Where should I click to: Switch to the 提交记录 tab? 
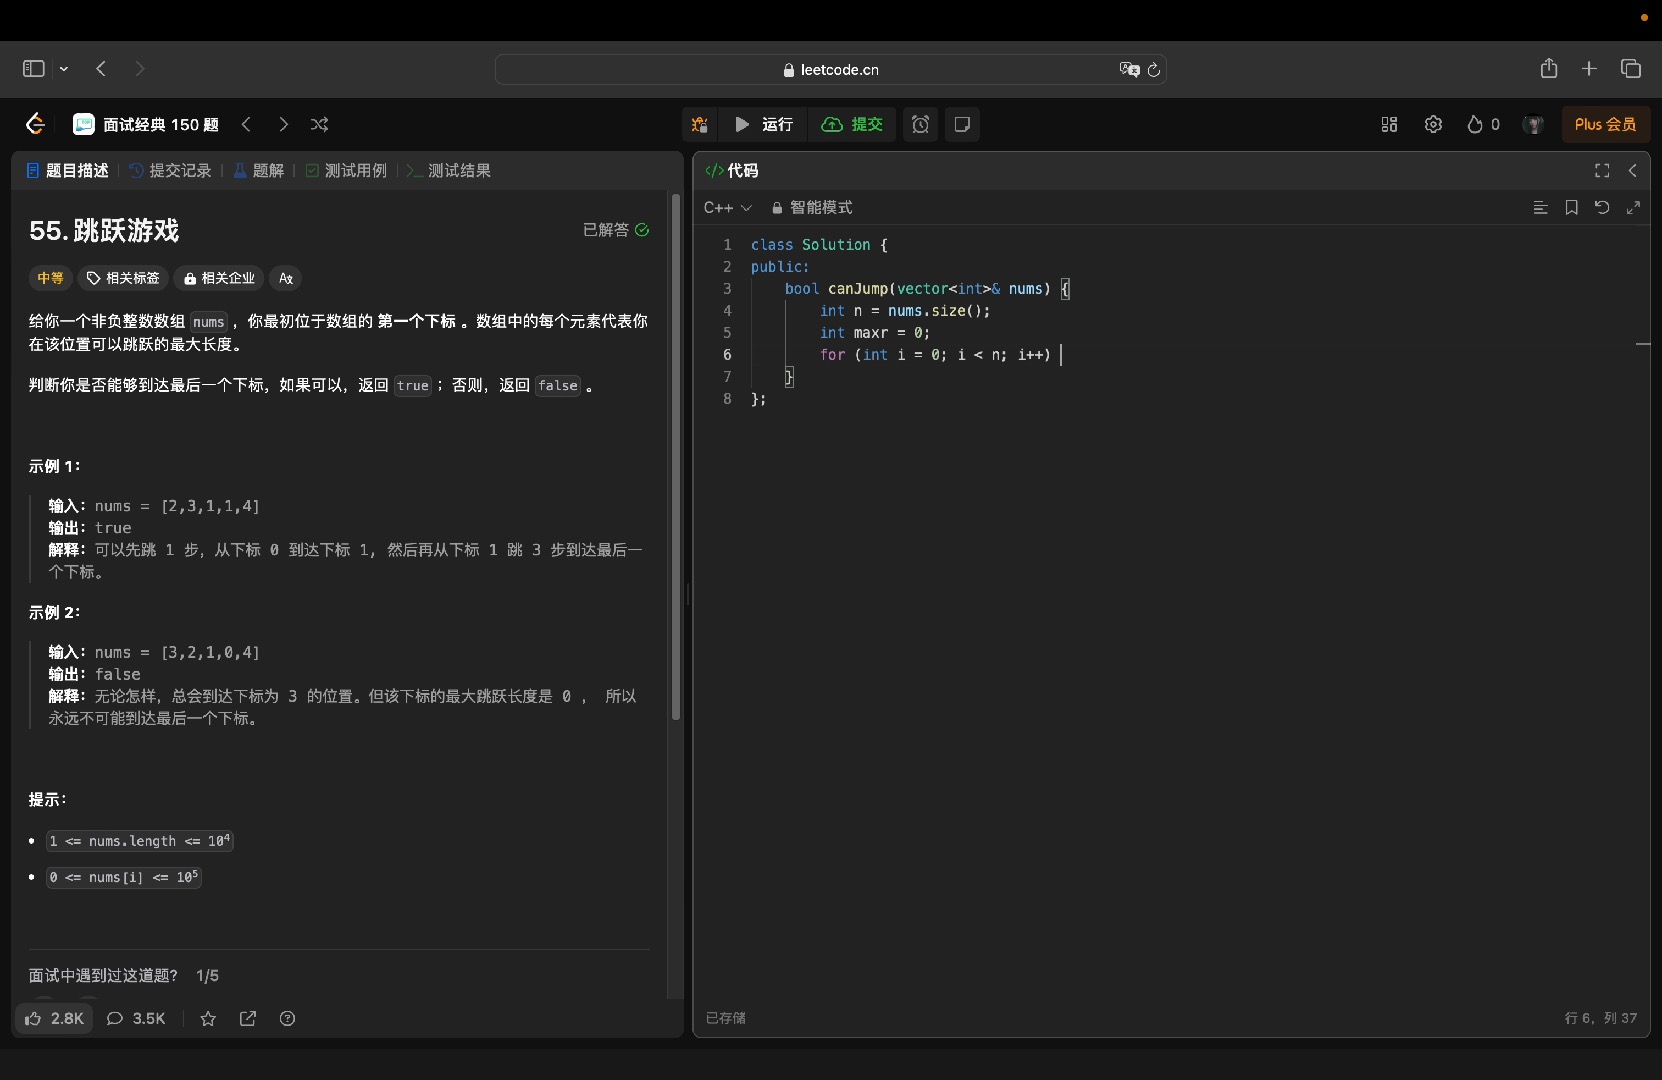point(170,171)
